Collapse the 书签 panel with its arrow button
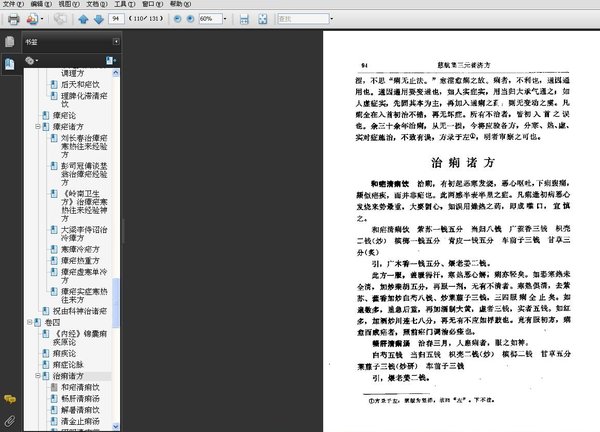The image size is (600, 432). tap(116, 41)
